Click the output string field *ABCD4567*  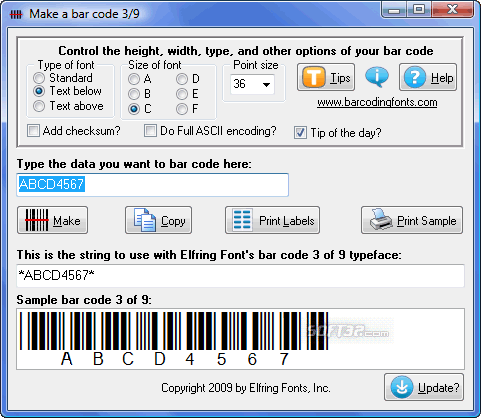point(240,276)
